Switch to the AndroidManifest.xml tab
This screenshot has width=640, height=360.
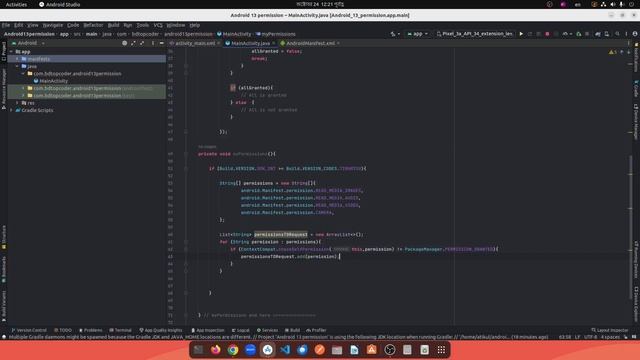310,43
